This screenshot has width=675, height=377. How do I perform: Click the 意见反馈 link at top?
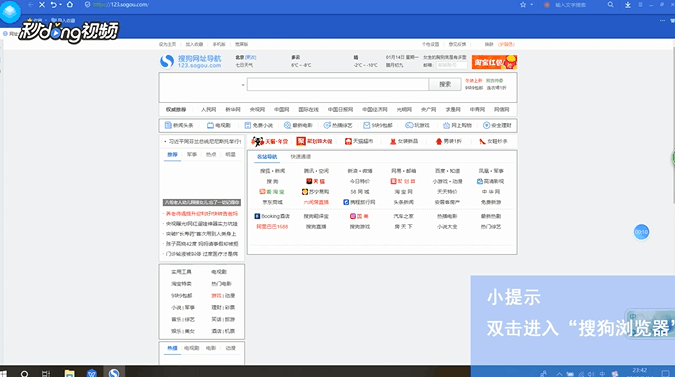pyautogui.click(x=457, y=44)
